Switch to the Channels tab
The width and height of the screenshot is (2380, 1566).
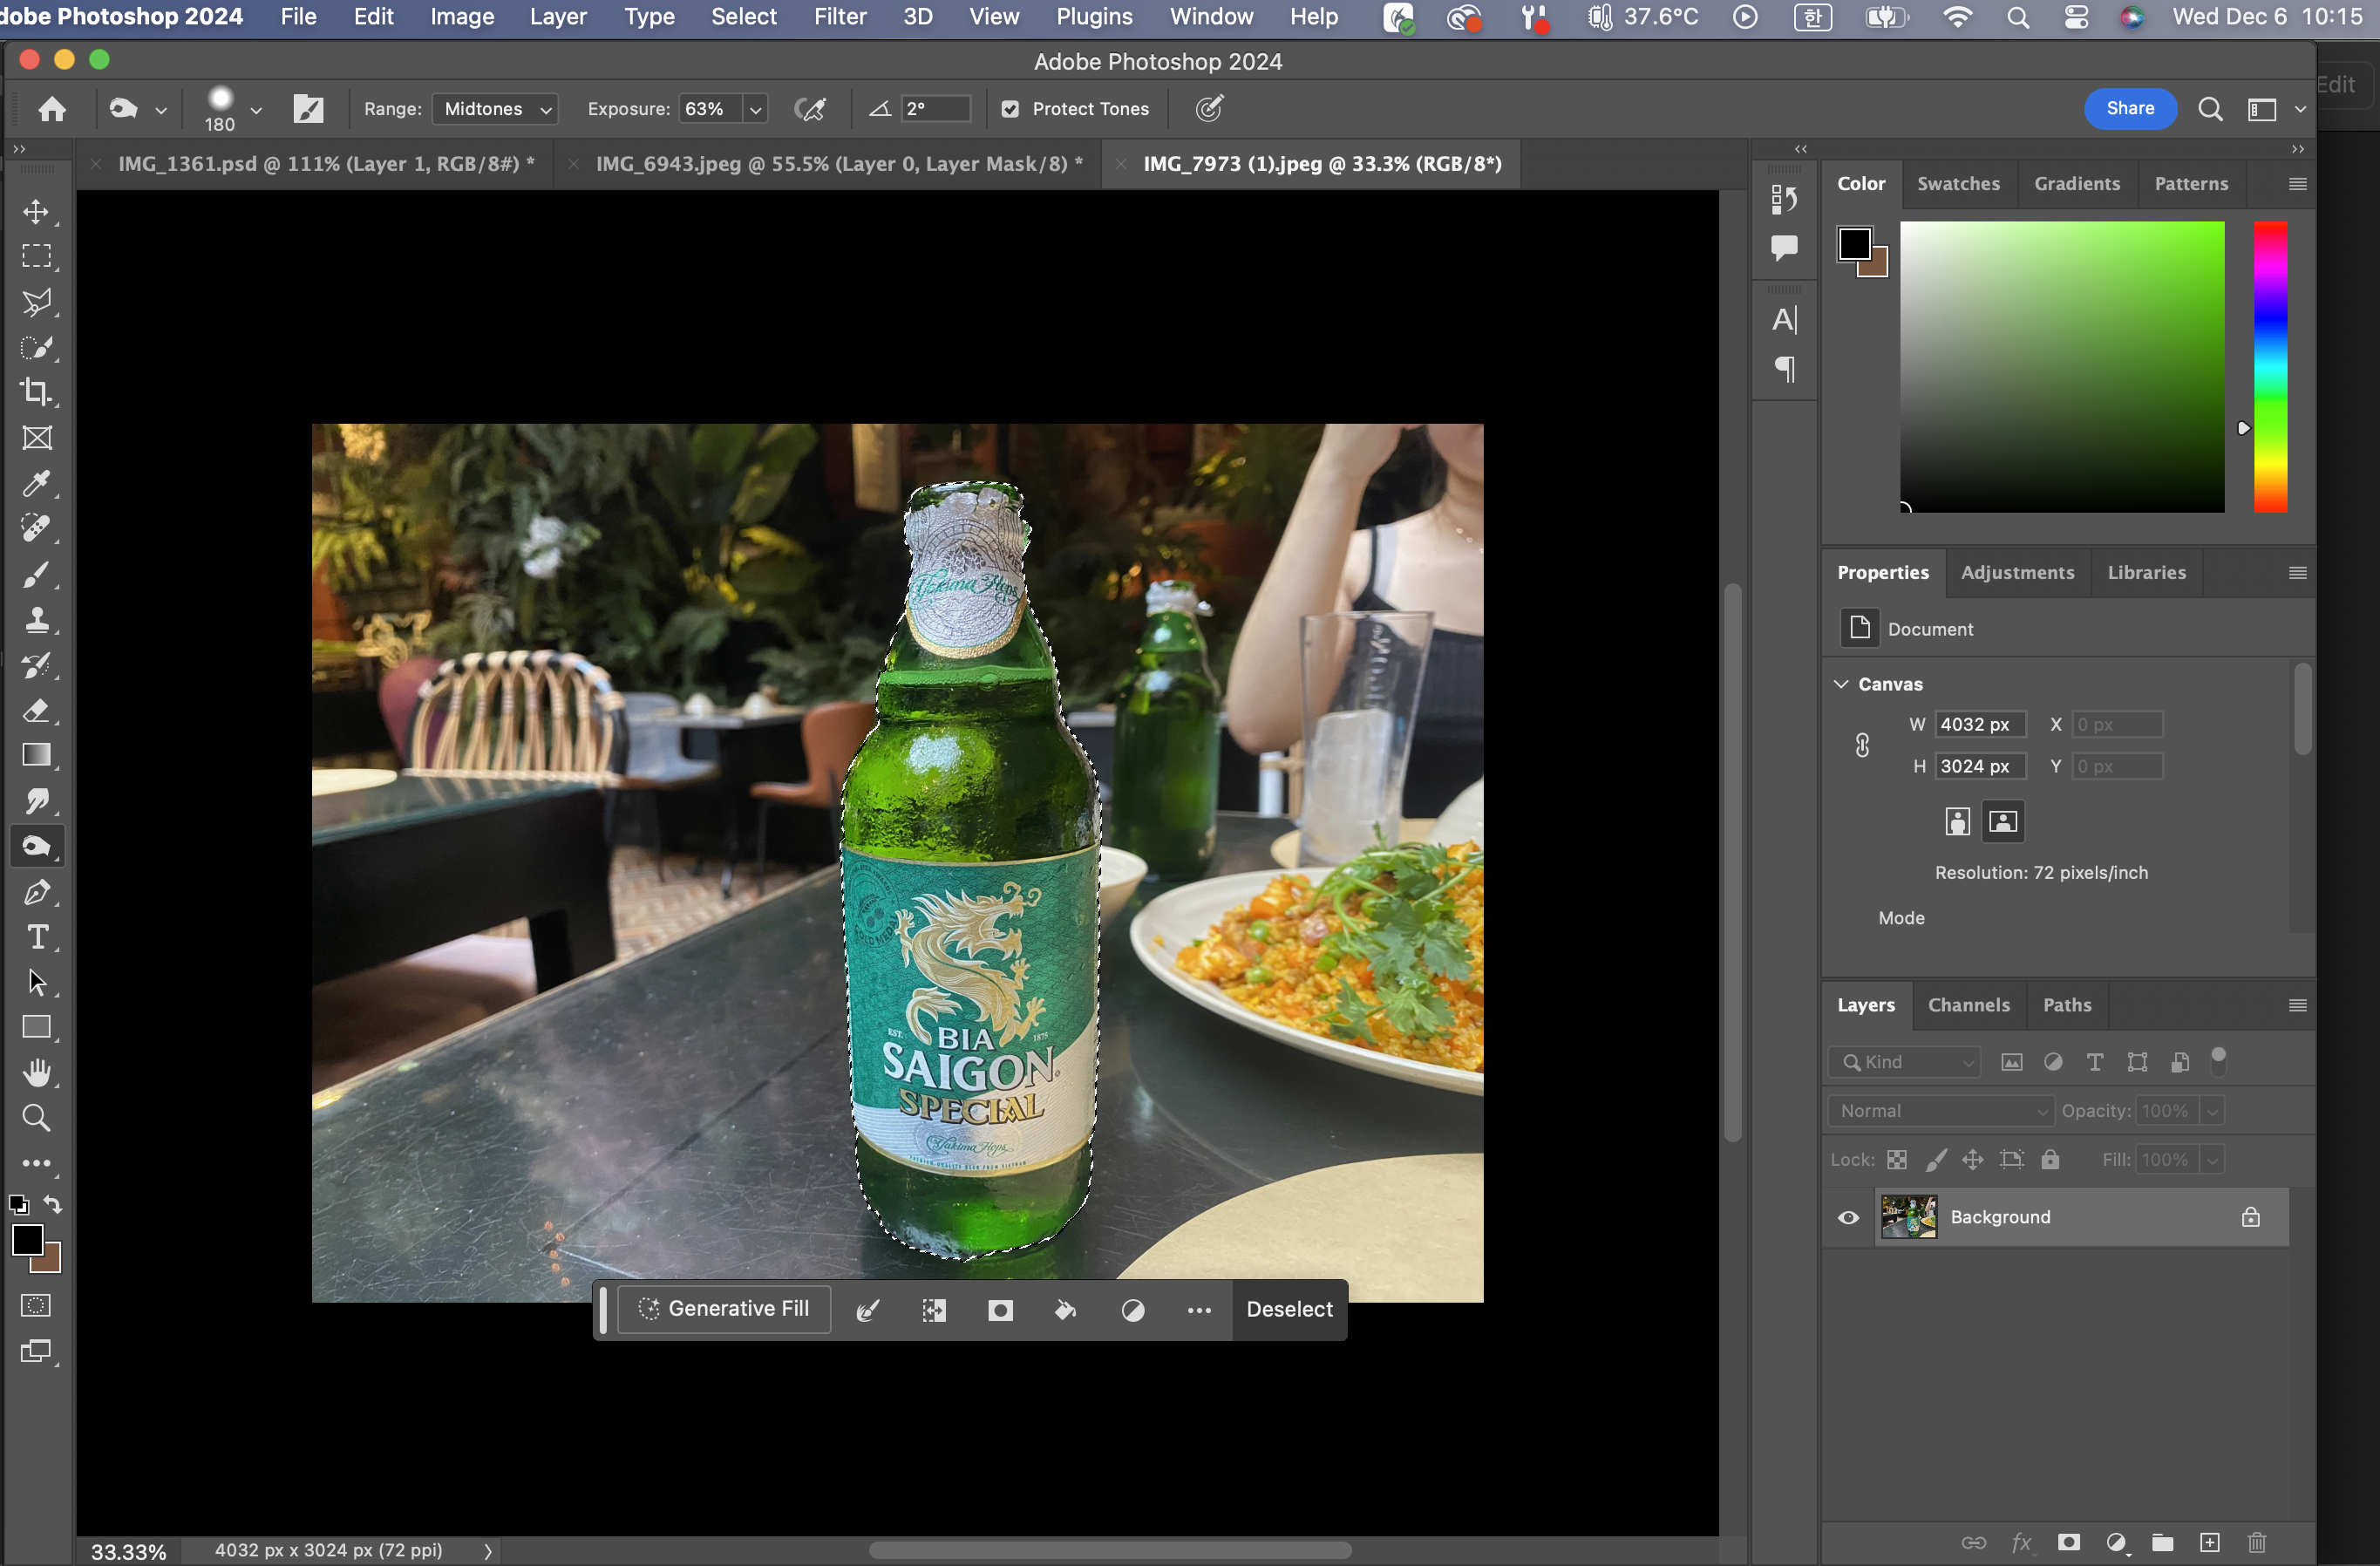coord(1968,1005)
